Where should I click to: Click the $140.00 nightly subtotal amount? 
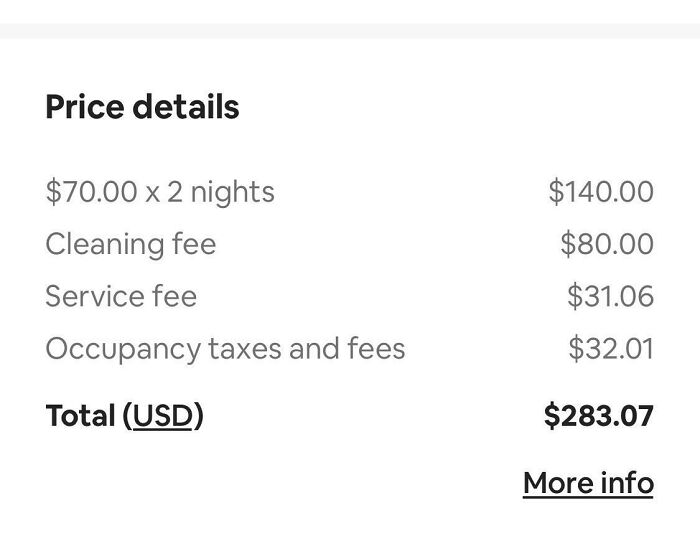pos(600,191)
